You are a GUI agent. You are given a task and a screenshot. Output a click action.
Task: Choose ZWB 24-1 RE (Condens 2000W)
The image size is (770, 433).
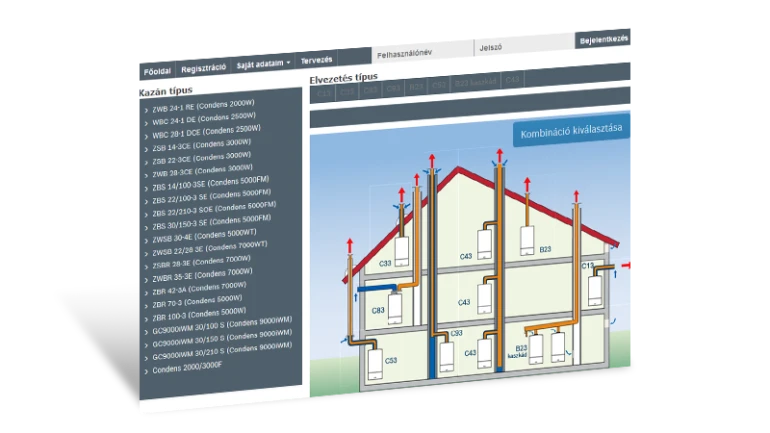(x=203, y=106)
